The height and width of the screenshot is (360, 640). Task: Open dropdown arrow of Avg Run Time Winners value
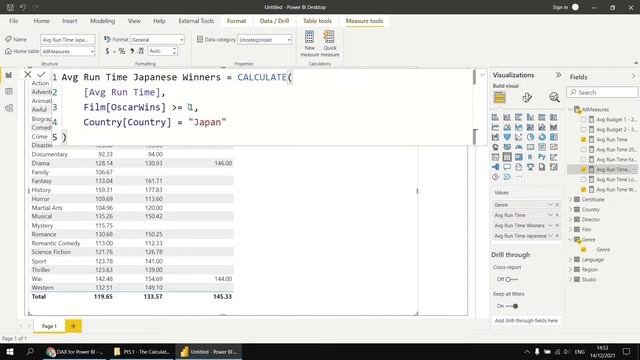[x=550, y=225]
